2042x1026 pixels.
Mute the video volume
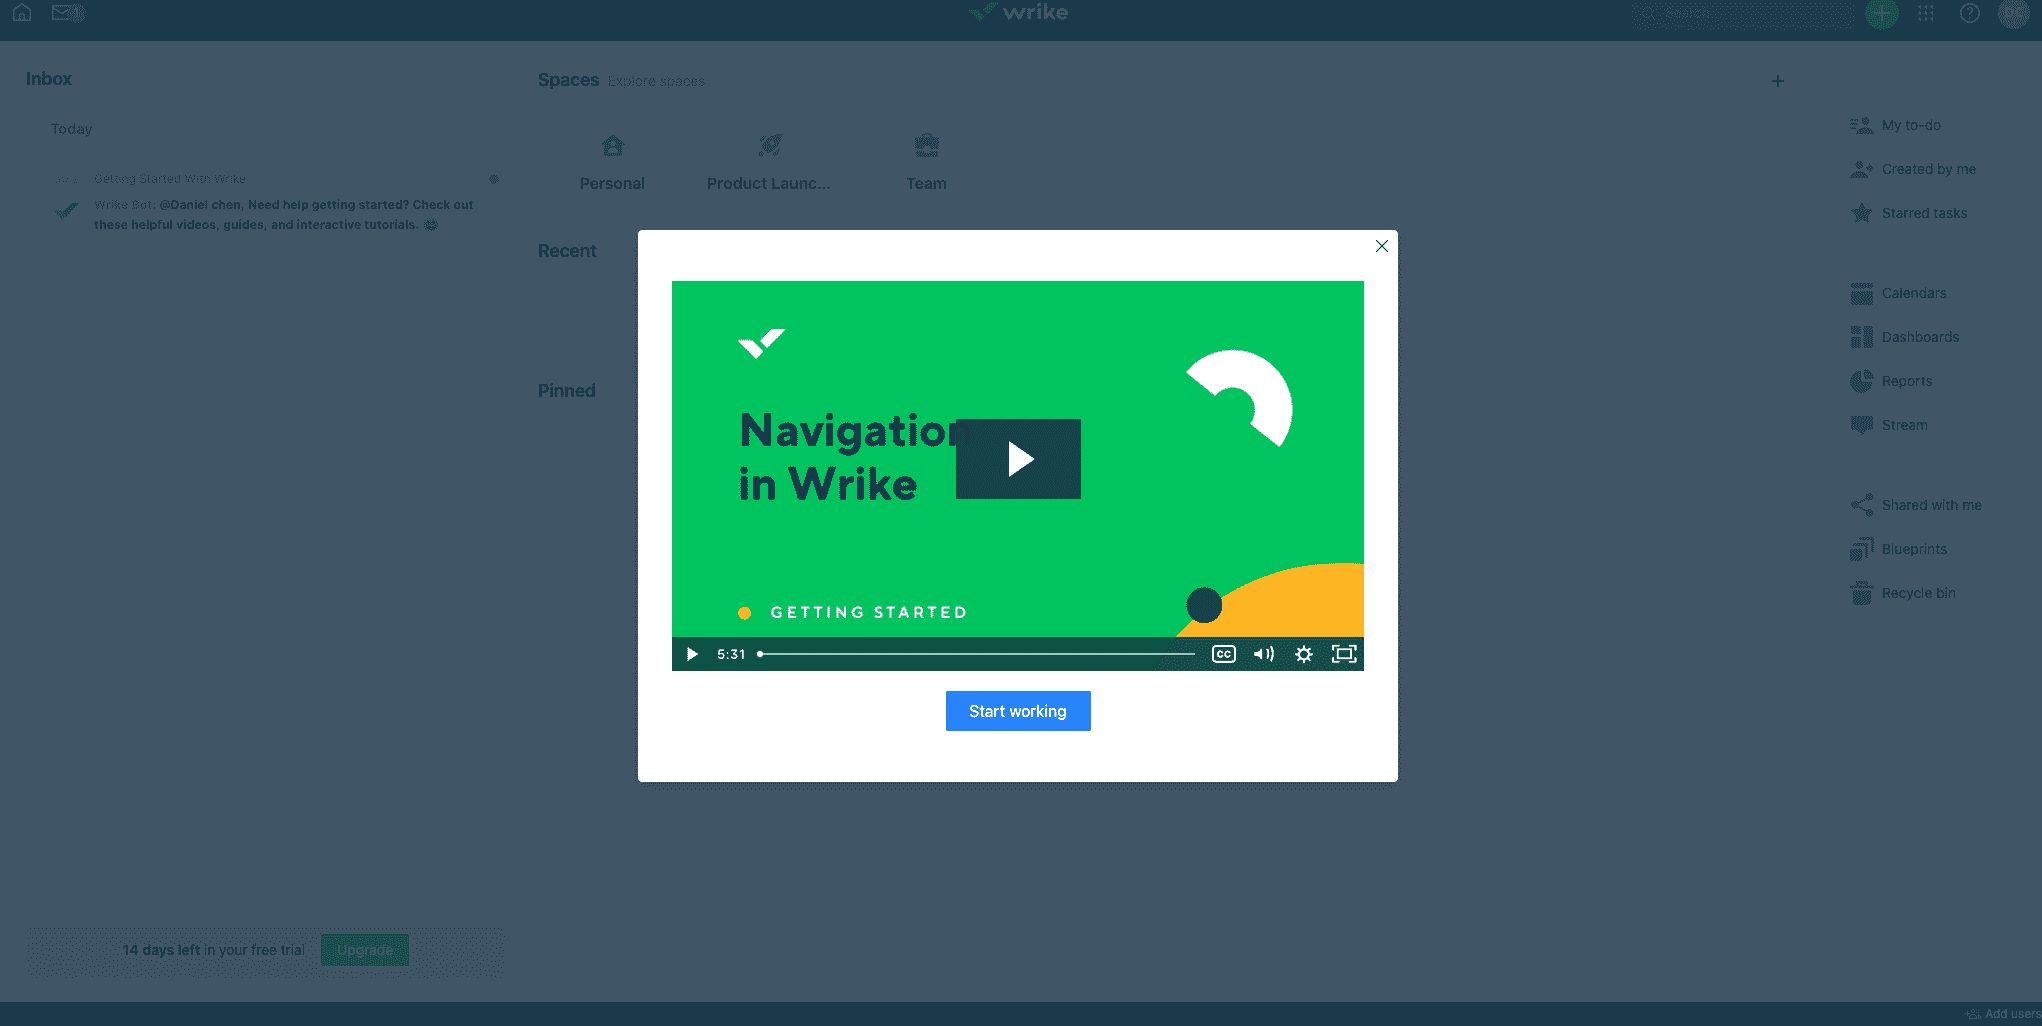(1264, 654)
